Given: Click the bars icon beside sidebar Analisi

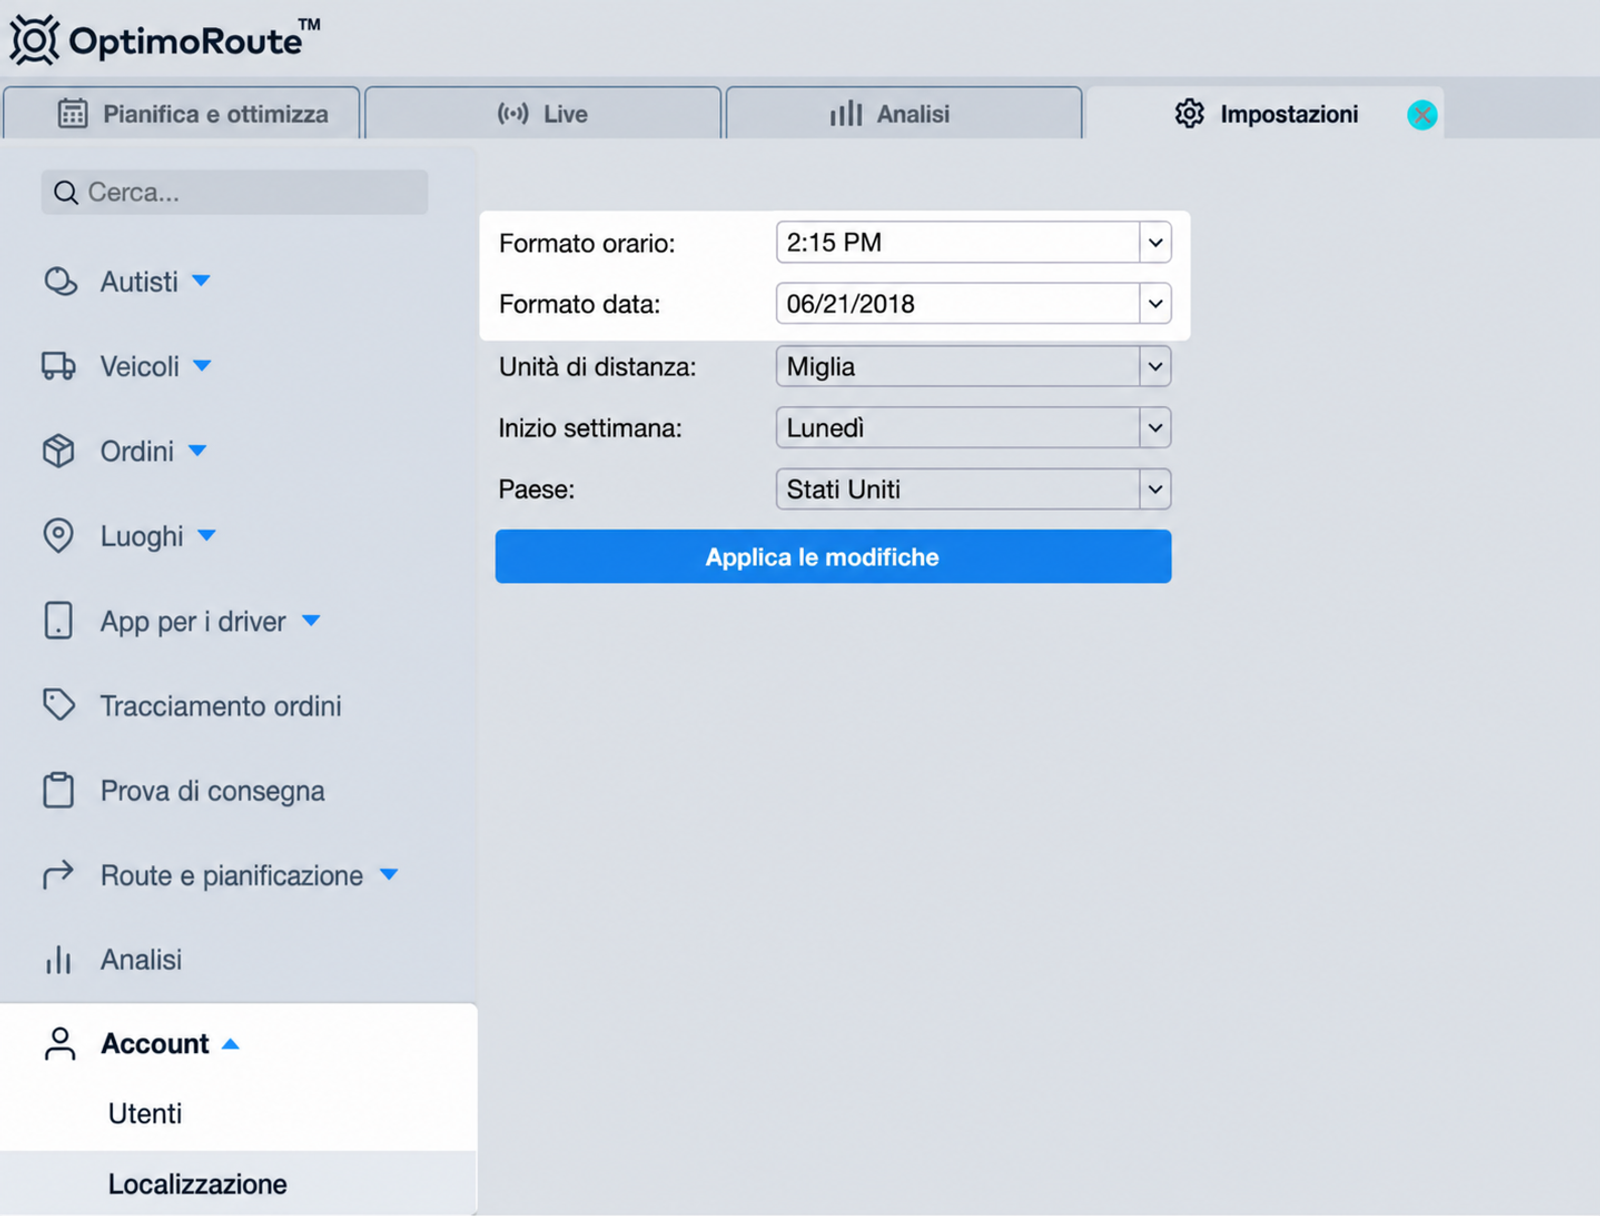Looking at the screenshot, I should point(58,960).
